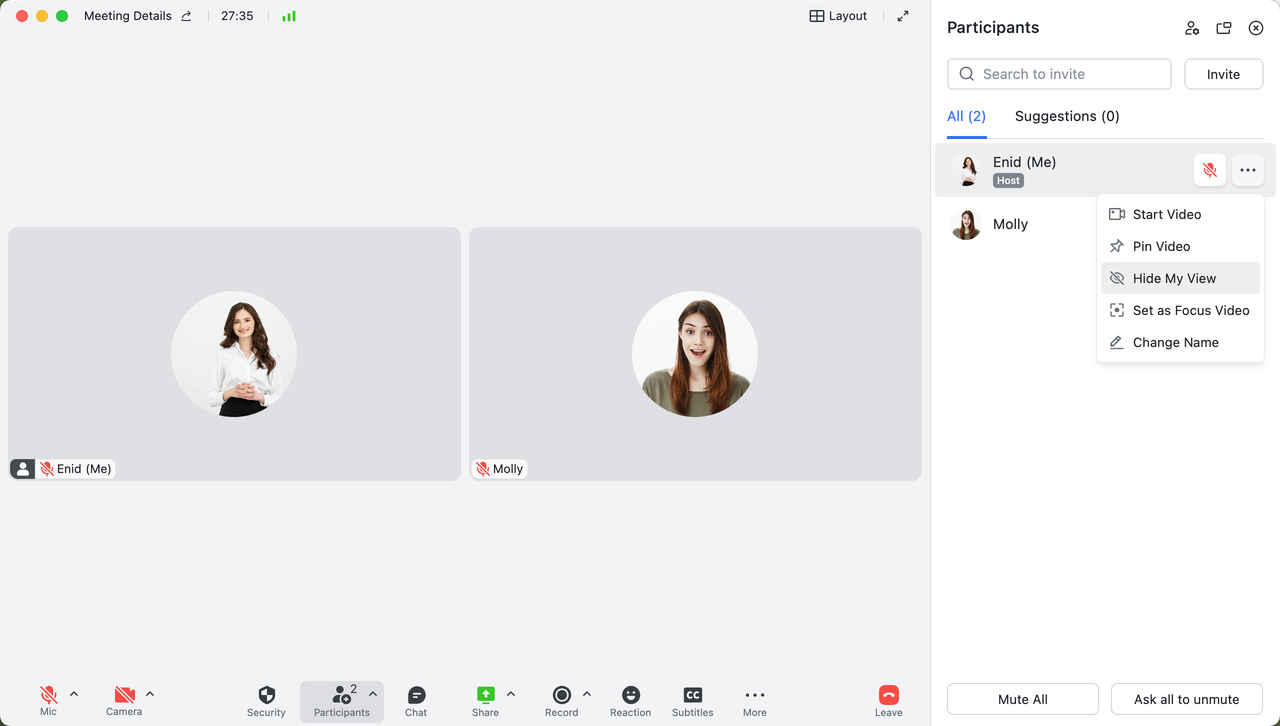
Task: Open the Layout dropdown
Action: point(838,16)
